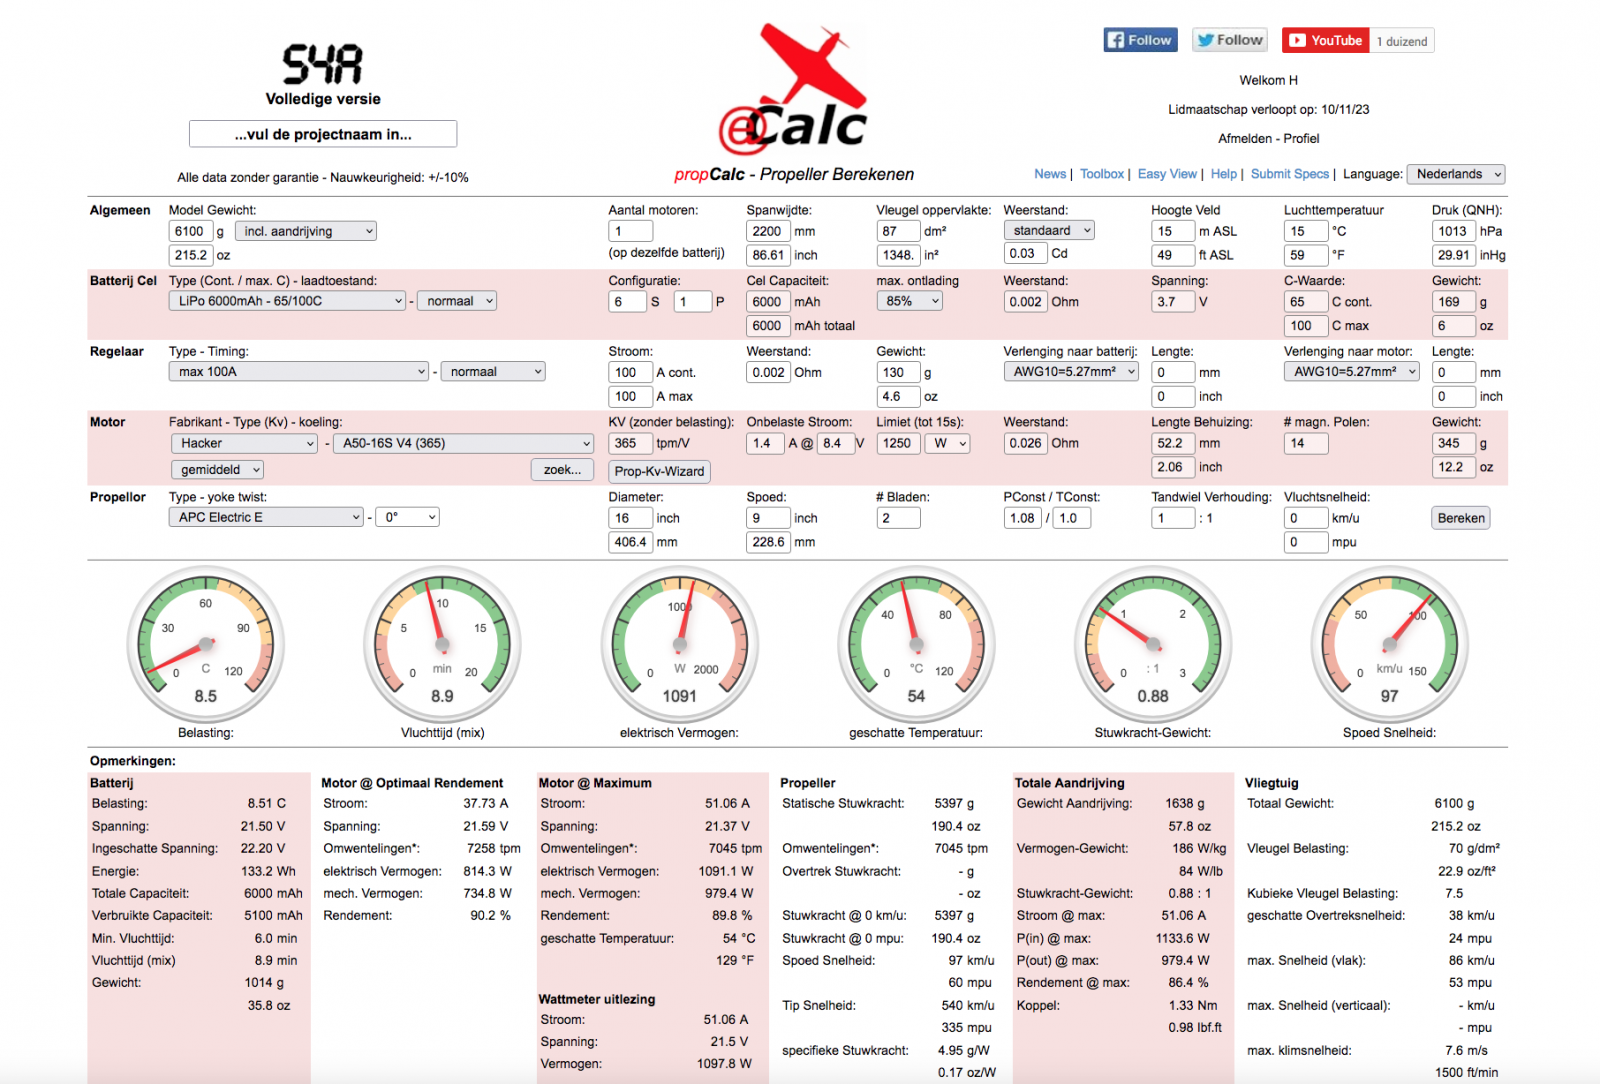Open the Profiel link
This screenshot has height=1084, width=1600.
[x=1301, y=138]
